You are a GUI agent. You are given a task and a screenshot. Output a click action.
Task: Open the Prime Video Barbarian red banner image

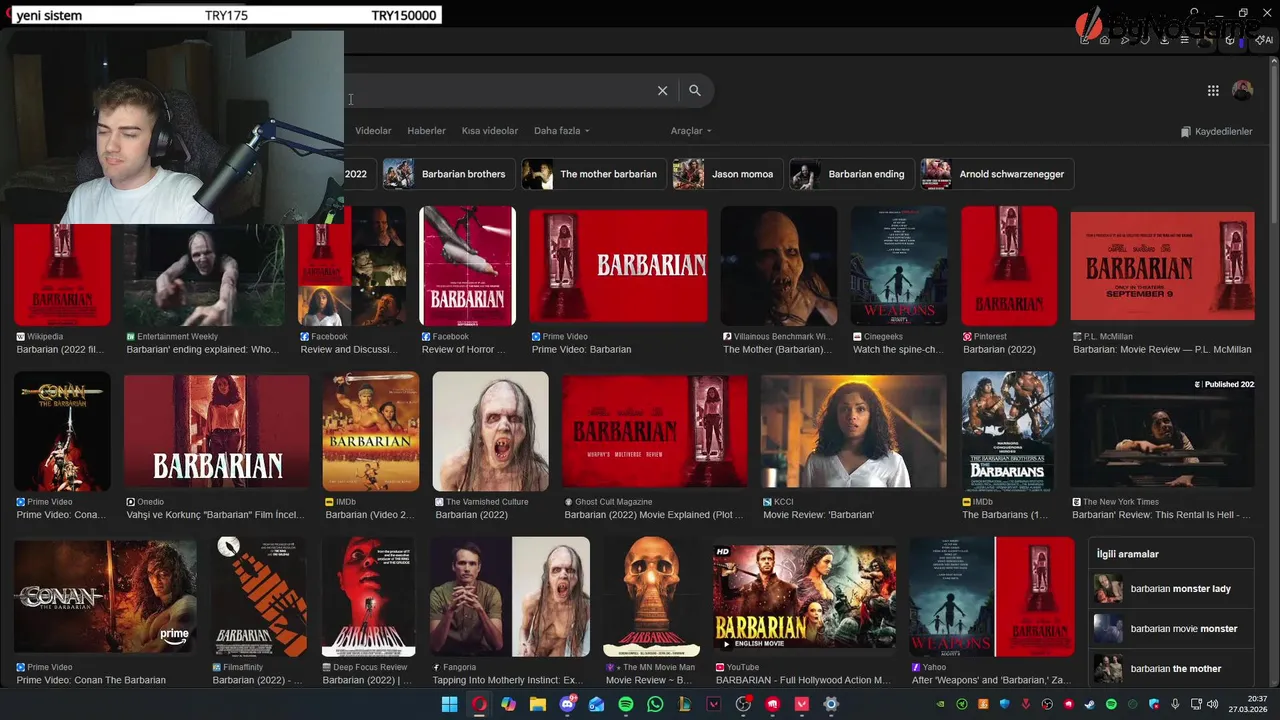[x=618, y=264]
